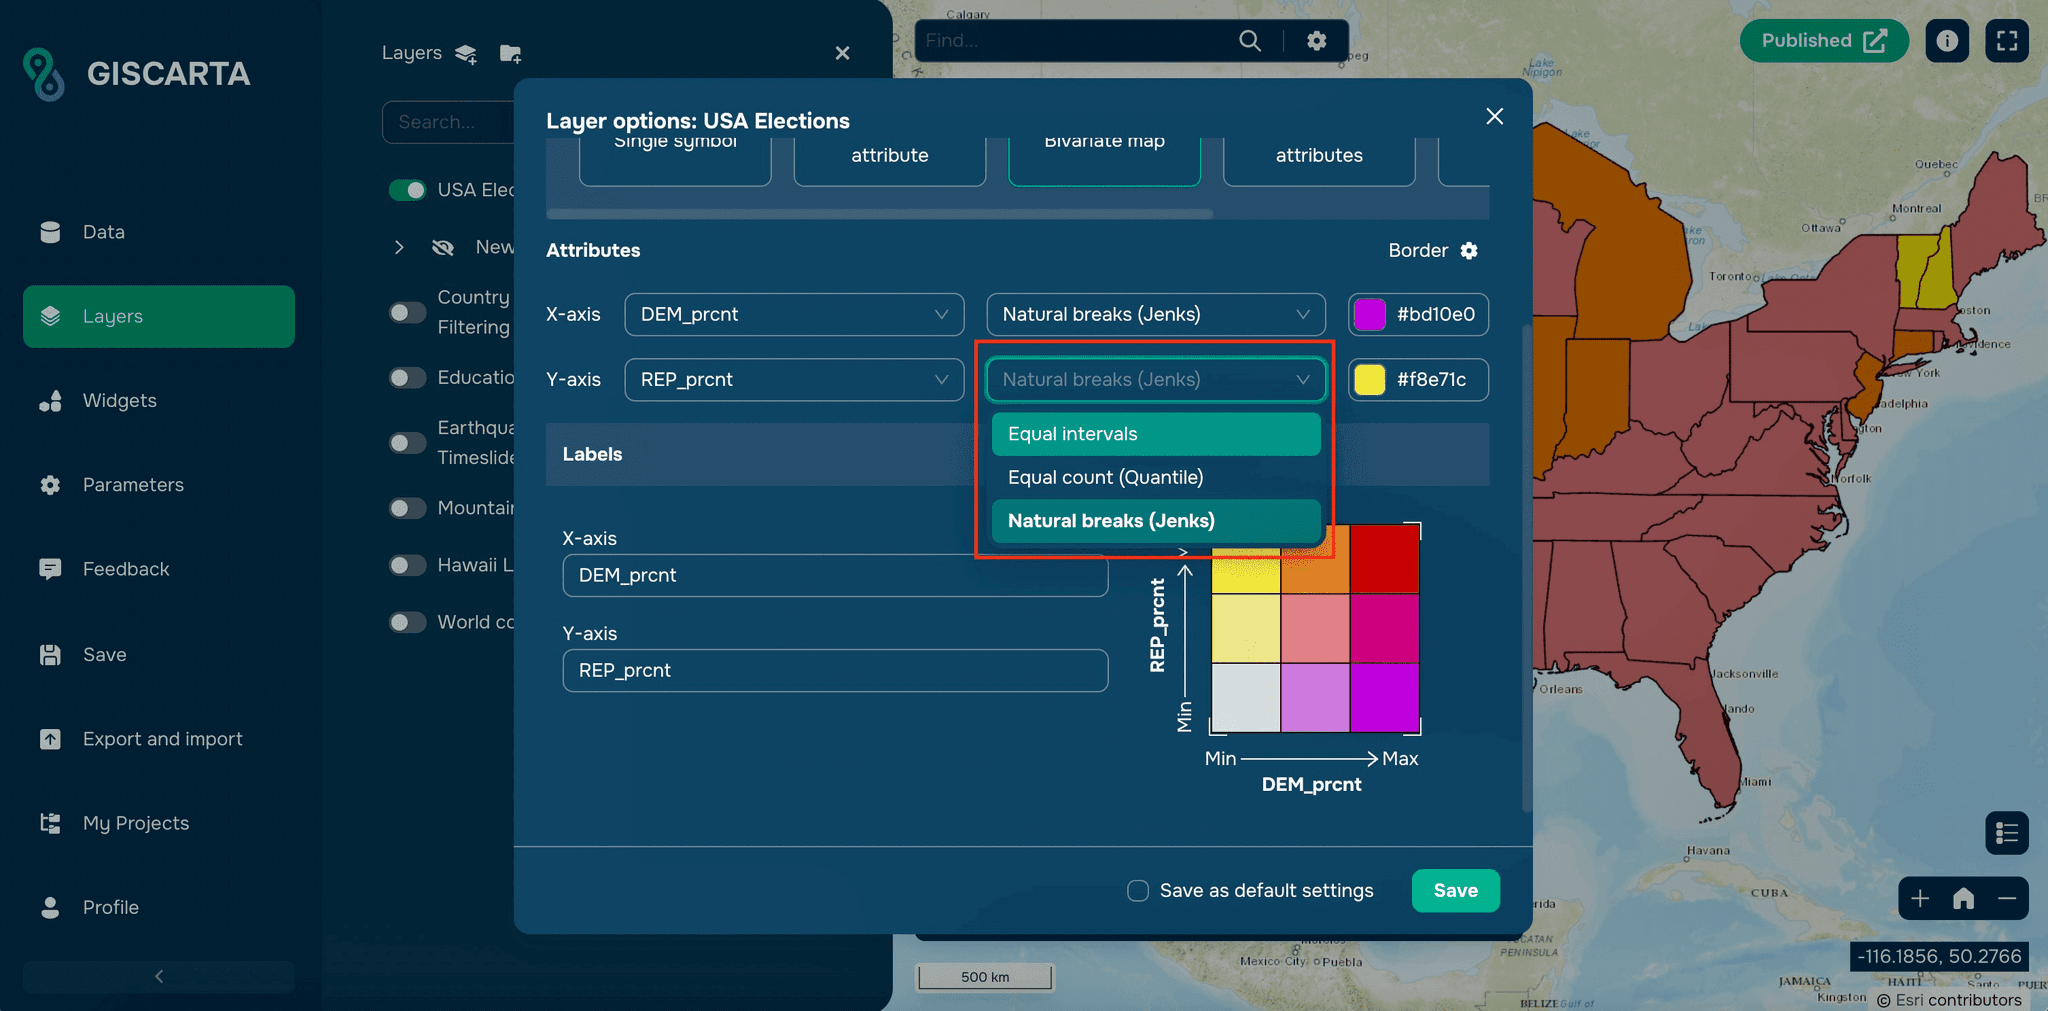Click the fullscreen icon on the map
The height and width of the screenshot is (1011, 2048).
[x=2006, y=40]
